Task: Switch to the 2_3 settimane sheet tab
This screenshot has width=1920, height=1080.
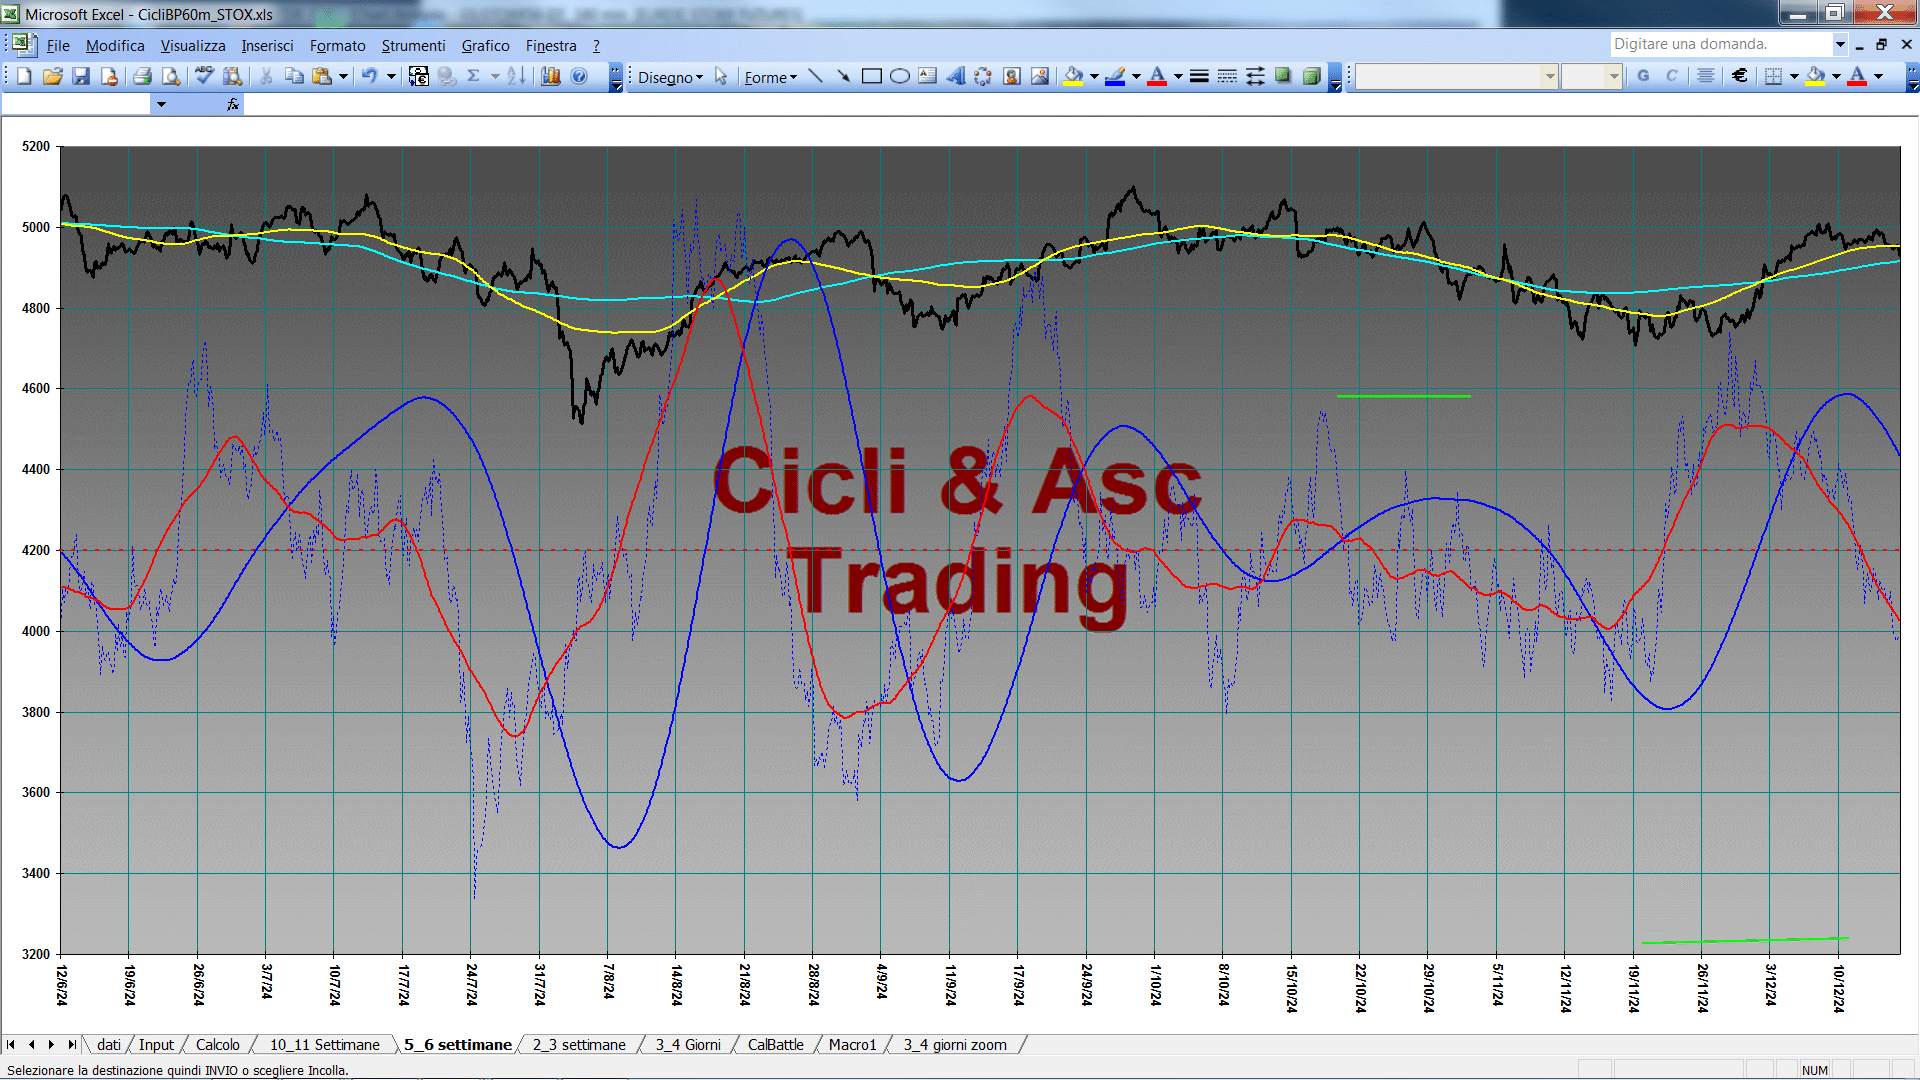Action: (579, 1045)
